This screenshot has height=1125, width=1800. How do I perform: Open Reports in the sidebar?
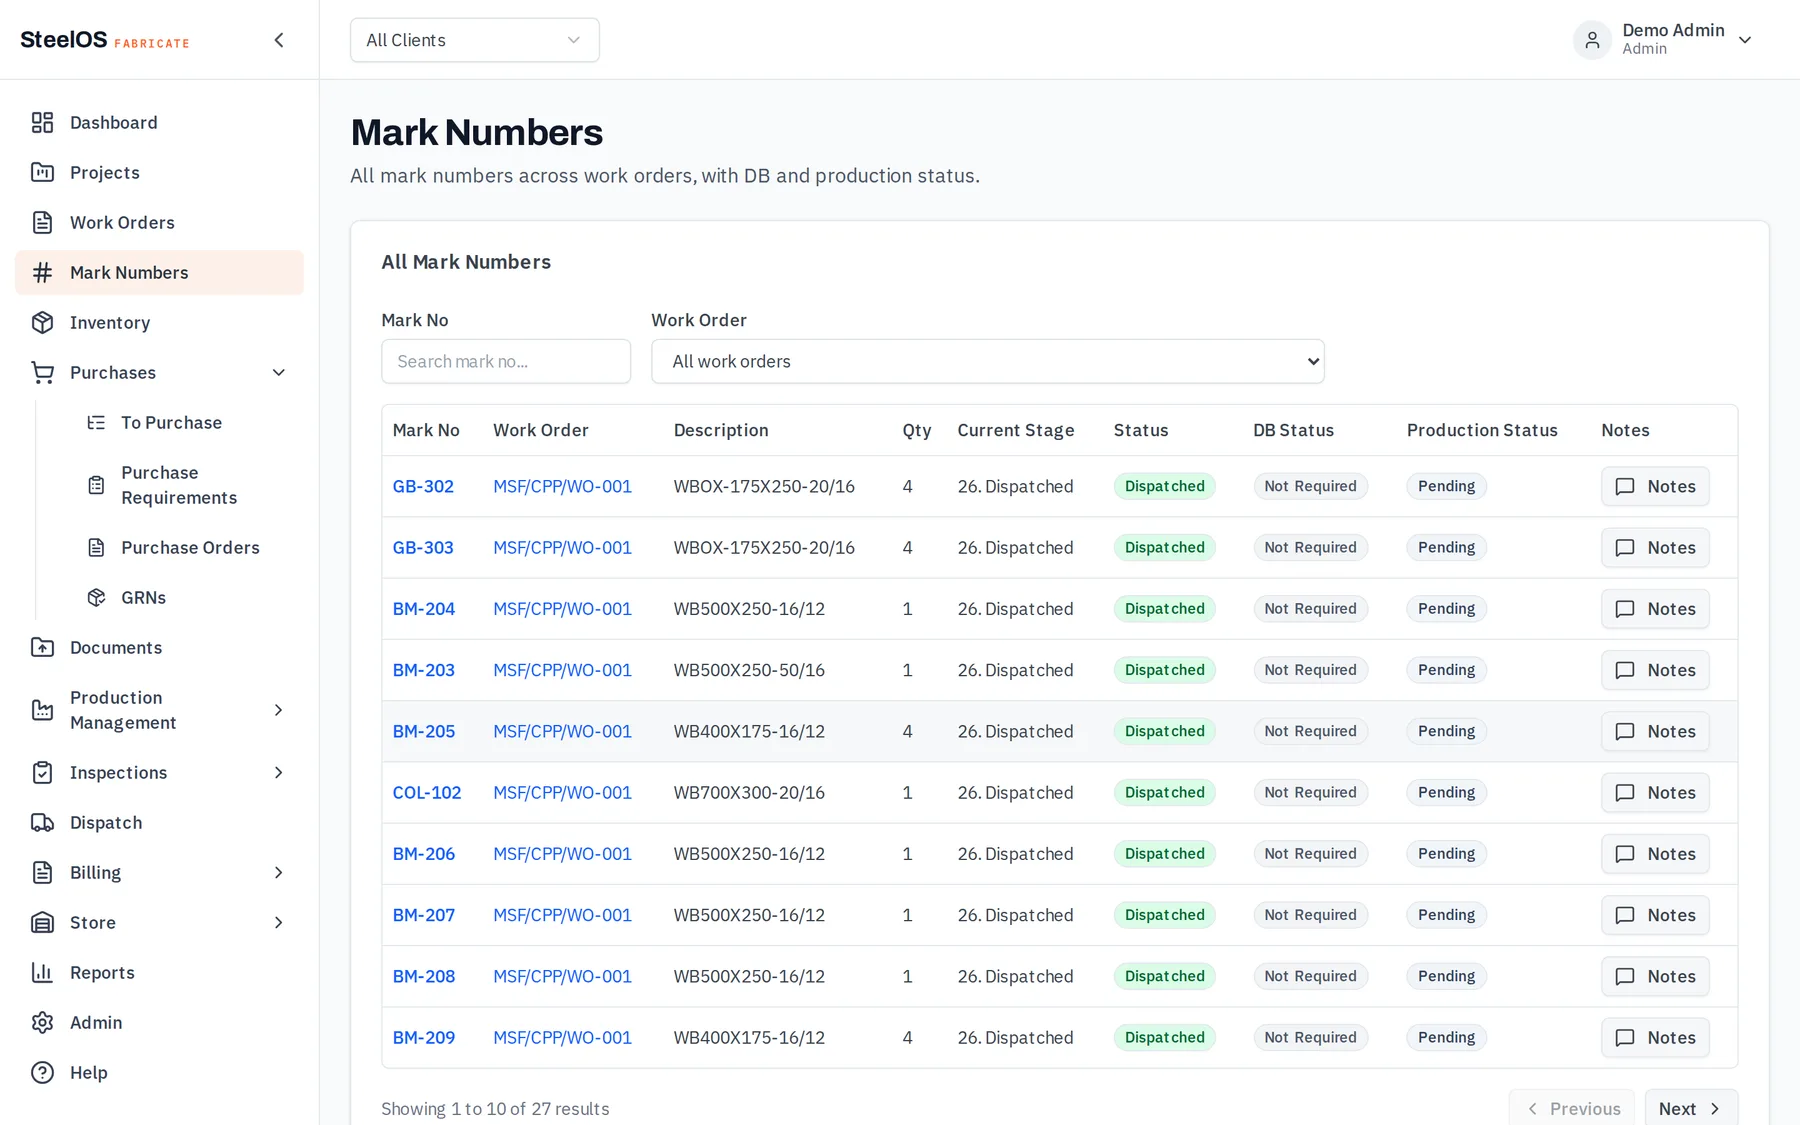point(159,973)
